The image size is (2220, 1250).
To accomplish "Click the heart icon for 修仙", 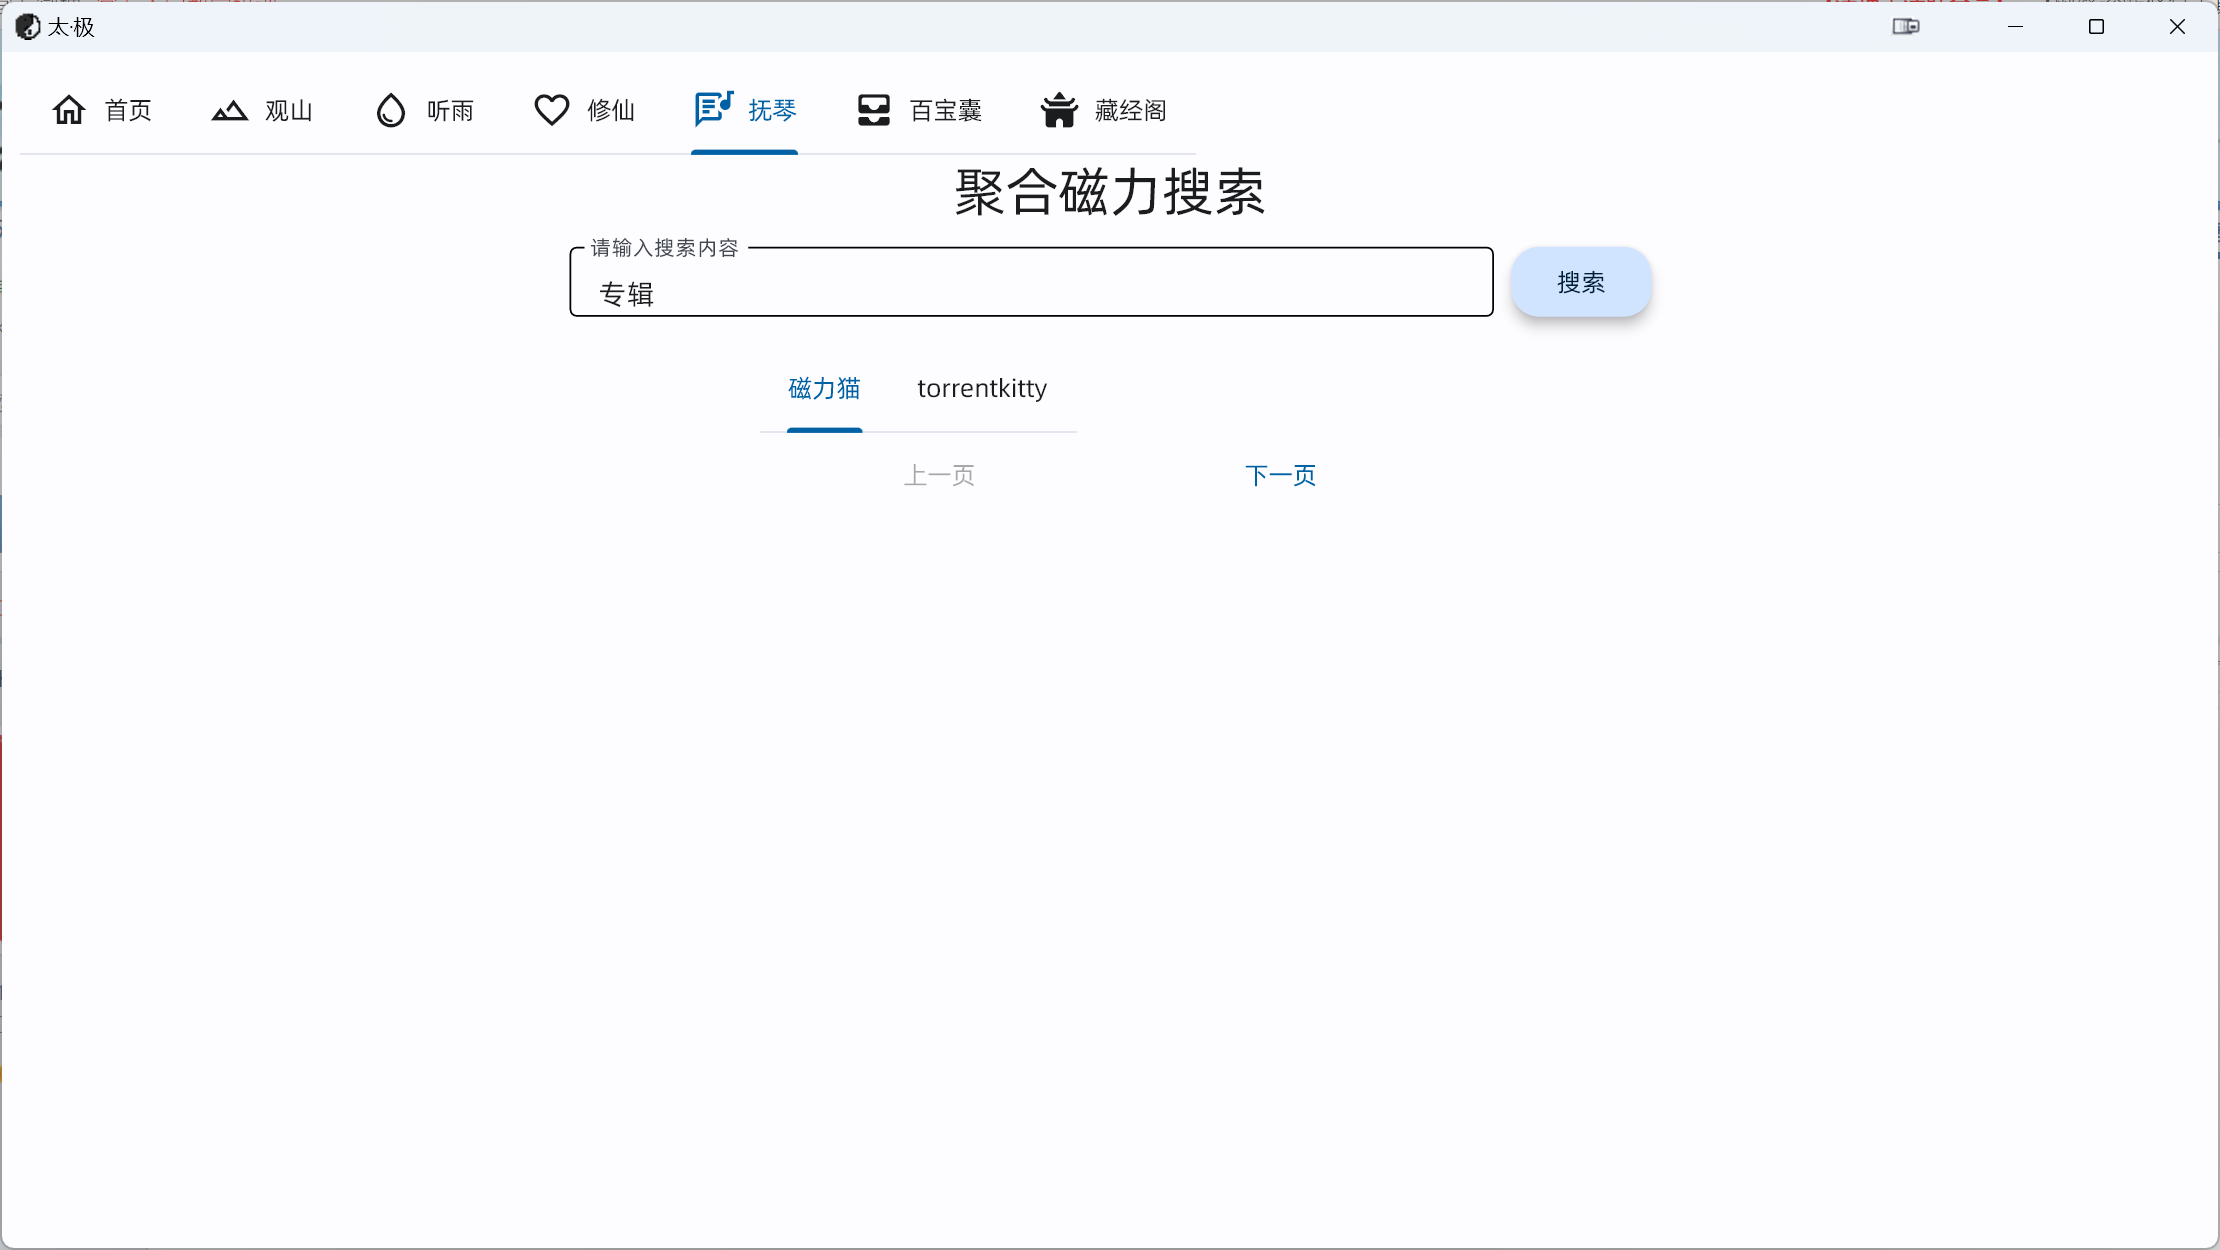I will [x=551, y=110].
